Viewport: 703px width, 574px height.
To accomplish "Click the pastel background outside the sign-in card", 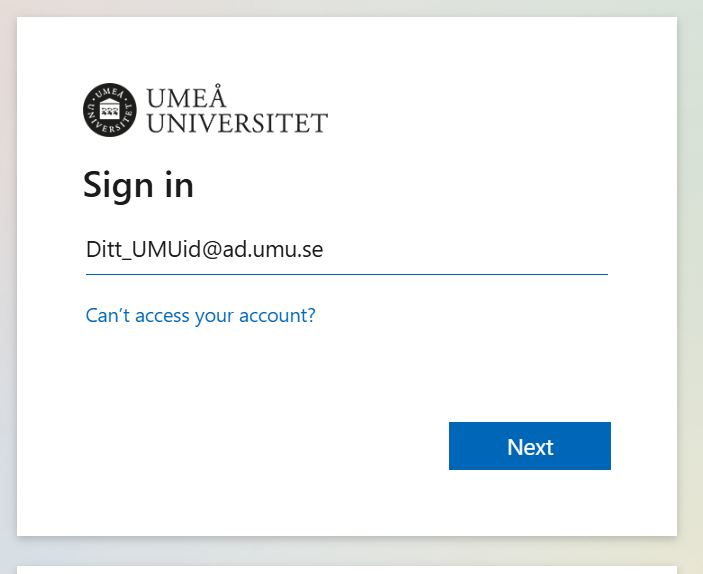I will [x=690, y=300].
